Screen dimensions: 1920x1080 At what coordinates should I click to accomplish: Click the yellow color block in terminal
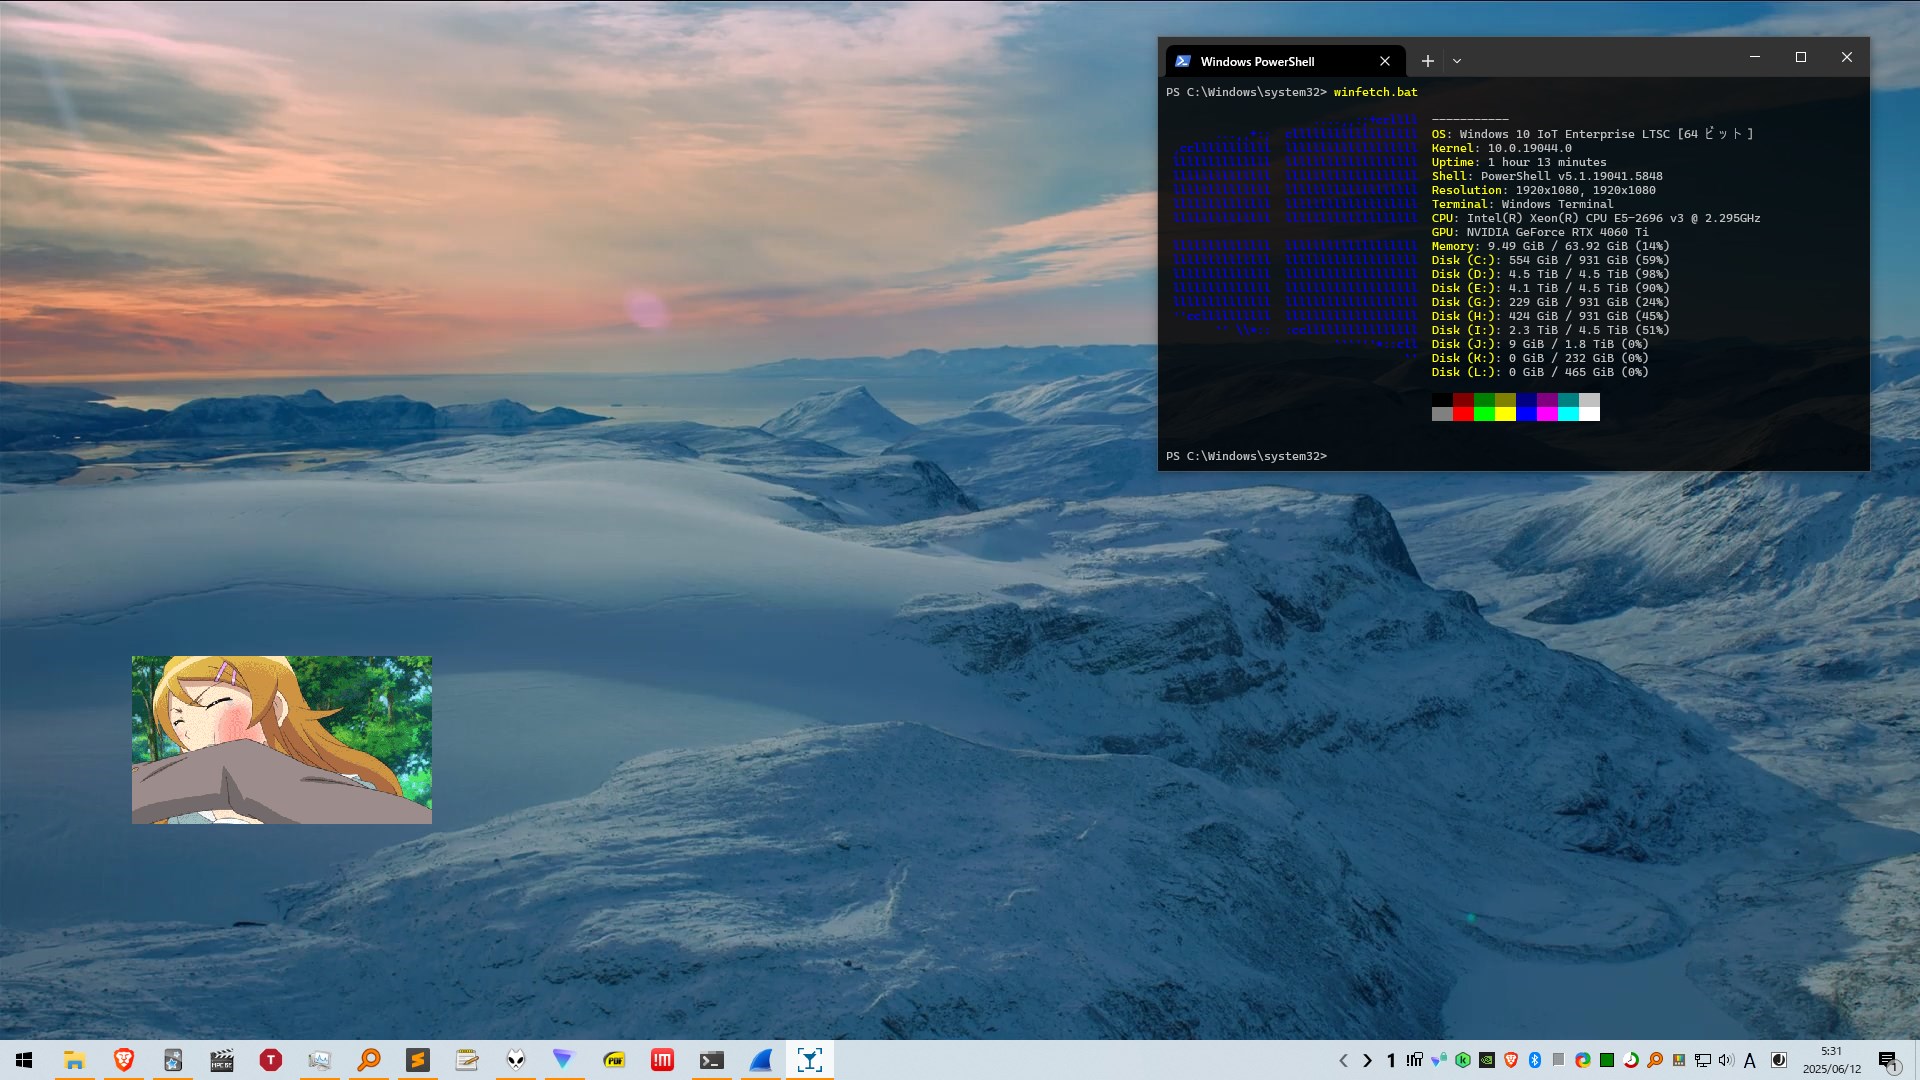pyautogui.click(x=1505, y=414)
